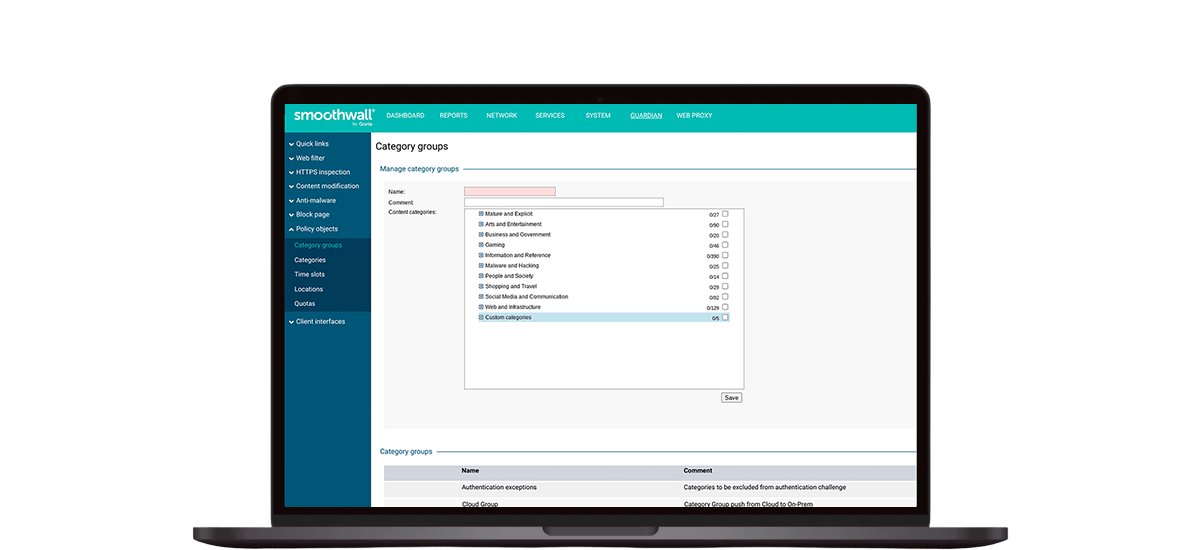Check the Business and Government checkbox
The width and height of the screenshot is (1200, 550).
point(726,234)
